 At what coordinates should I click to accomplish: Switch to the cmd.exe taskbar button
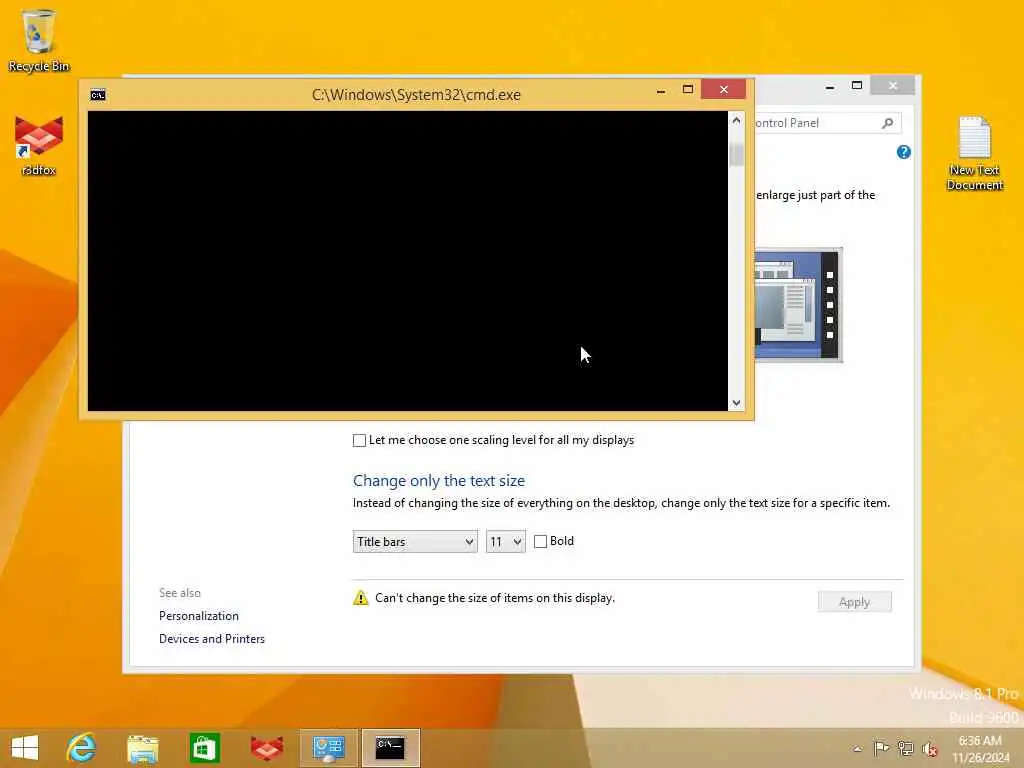click(x=391, y=748)
